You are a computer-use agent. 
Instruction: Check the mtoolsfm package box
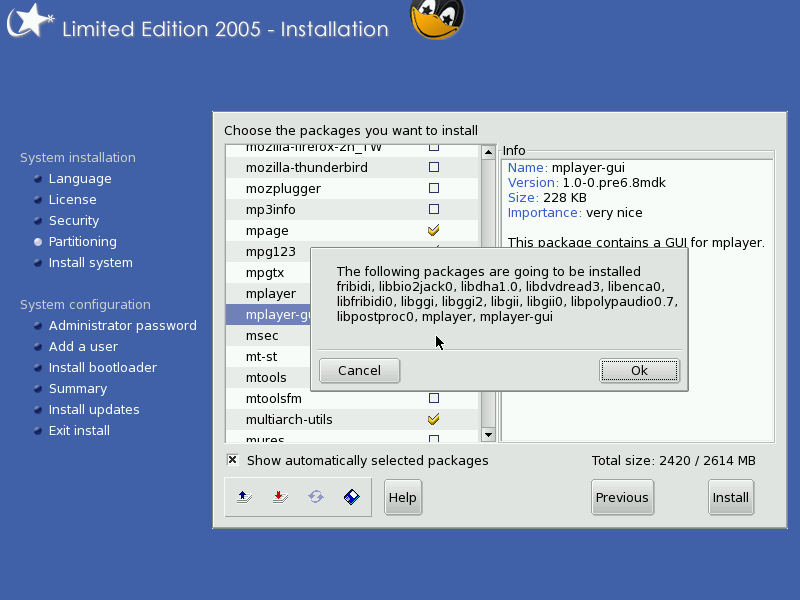click(x=434, y=398)
